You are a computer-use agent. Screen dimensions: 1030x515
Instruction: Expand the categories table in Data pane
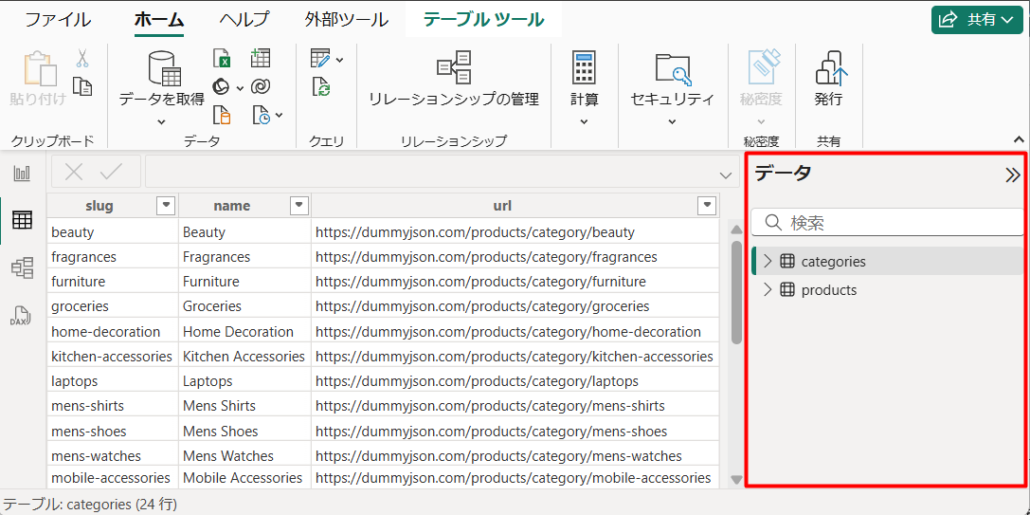click(768, 261)
